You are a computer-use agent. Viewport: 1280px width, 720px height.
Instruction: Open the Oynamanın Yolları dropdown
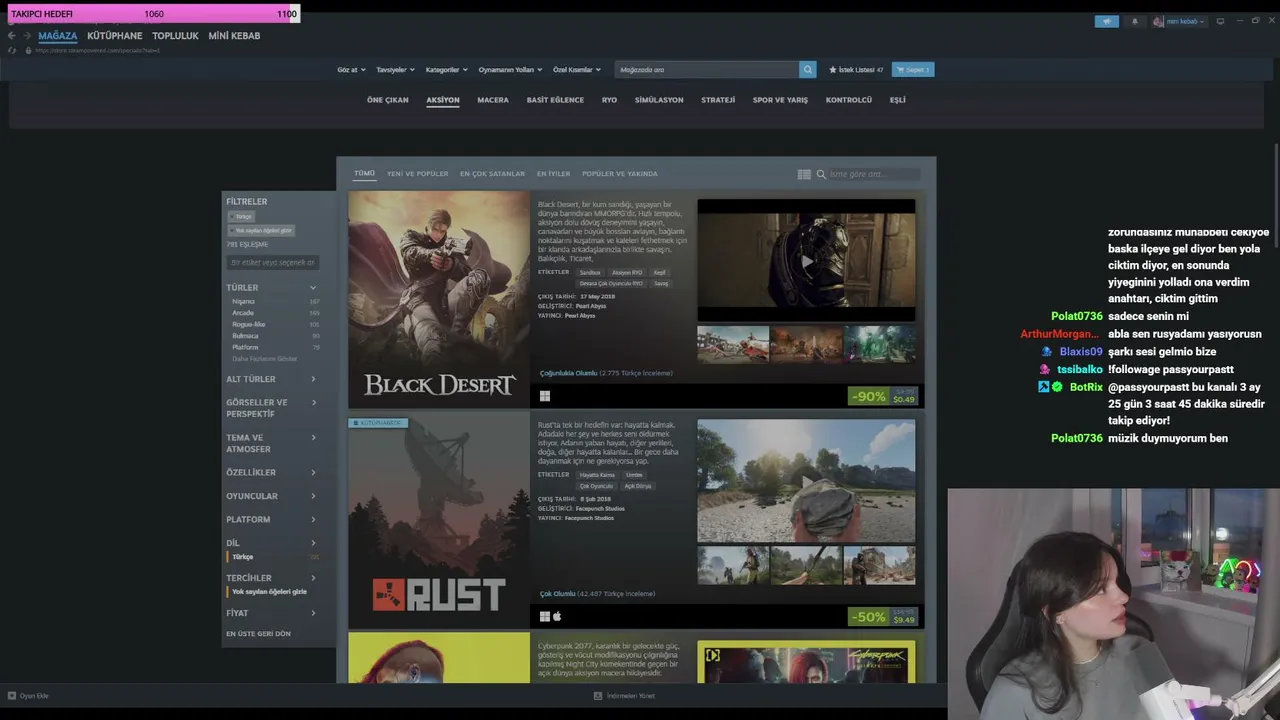coord(510,70)
